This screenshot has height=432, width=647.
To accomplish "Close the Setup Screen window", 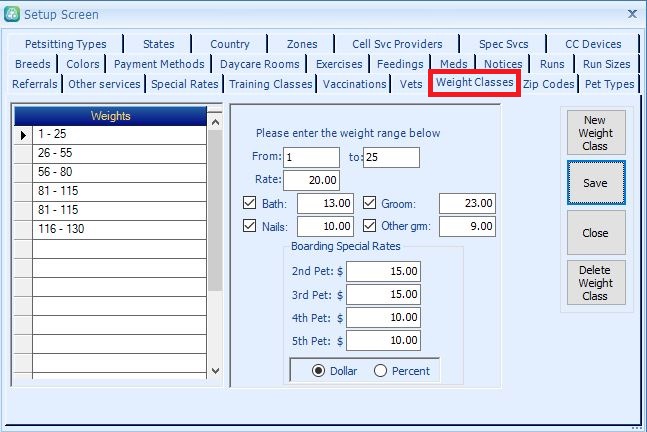I will [x=631, y=13].
